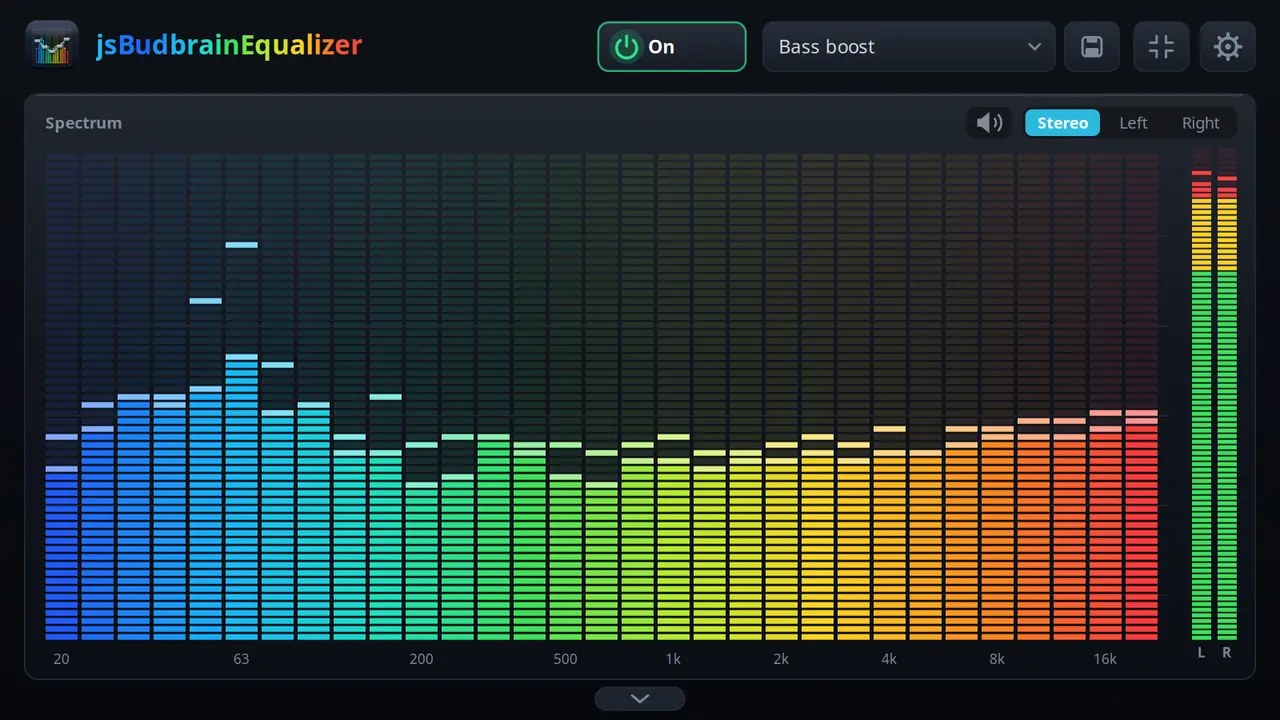Click the 1k frequency axis label

coord(673,659)
